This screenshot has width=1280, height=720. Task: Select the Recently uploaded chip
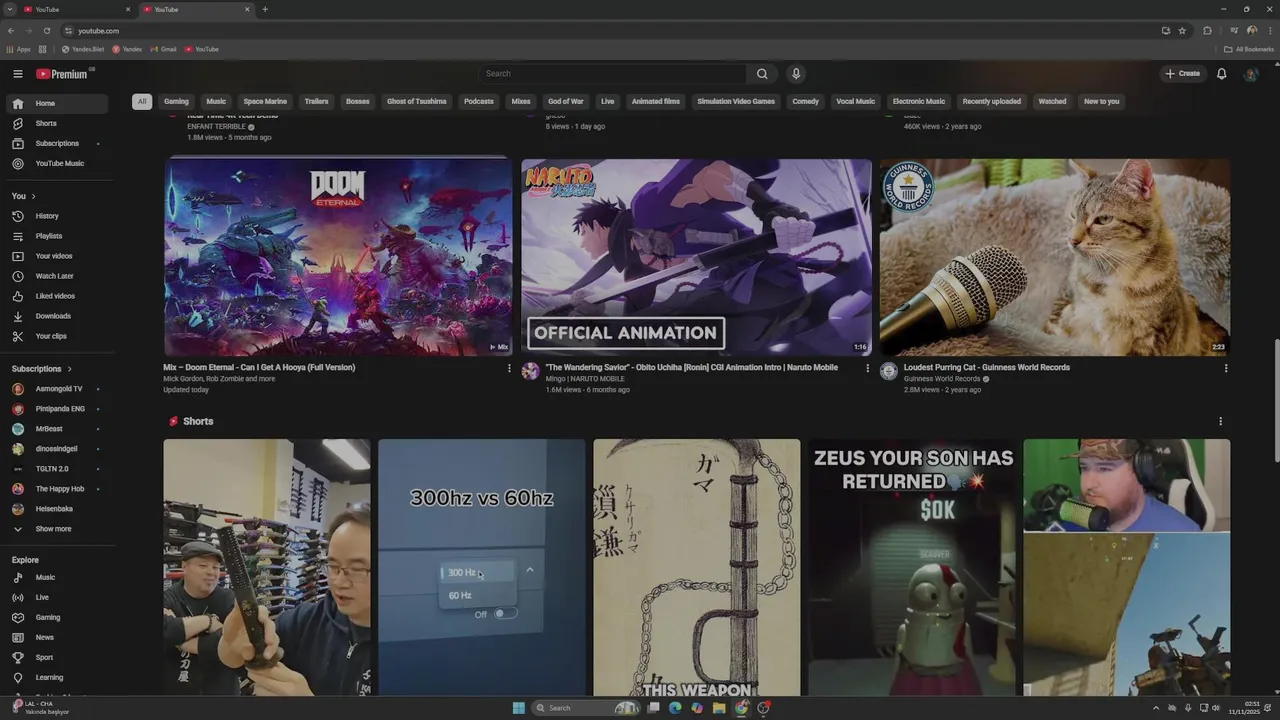point(992,101)
